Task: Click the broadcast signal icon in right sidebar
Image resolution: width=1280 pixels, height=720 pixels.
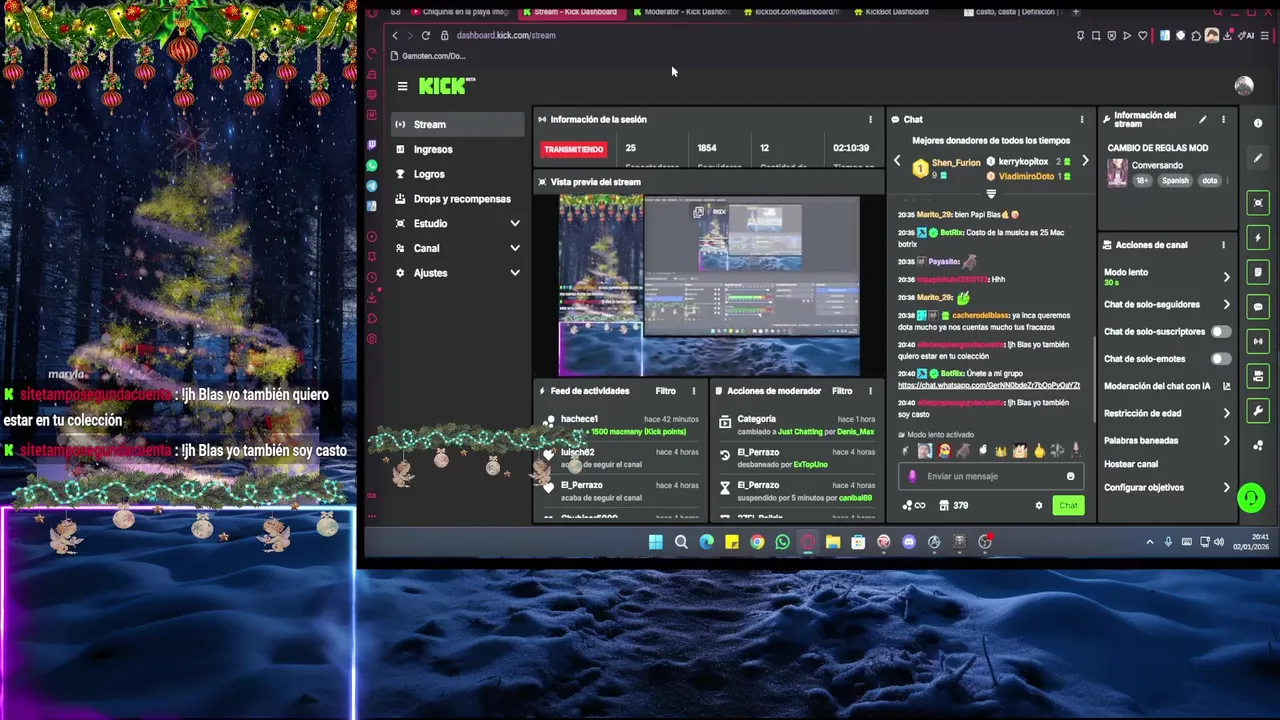Action: (1258, 341)
